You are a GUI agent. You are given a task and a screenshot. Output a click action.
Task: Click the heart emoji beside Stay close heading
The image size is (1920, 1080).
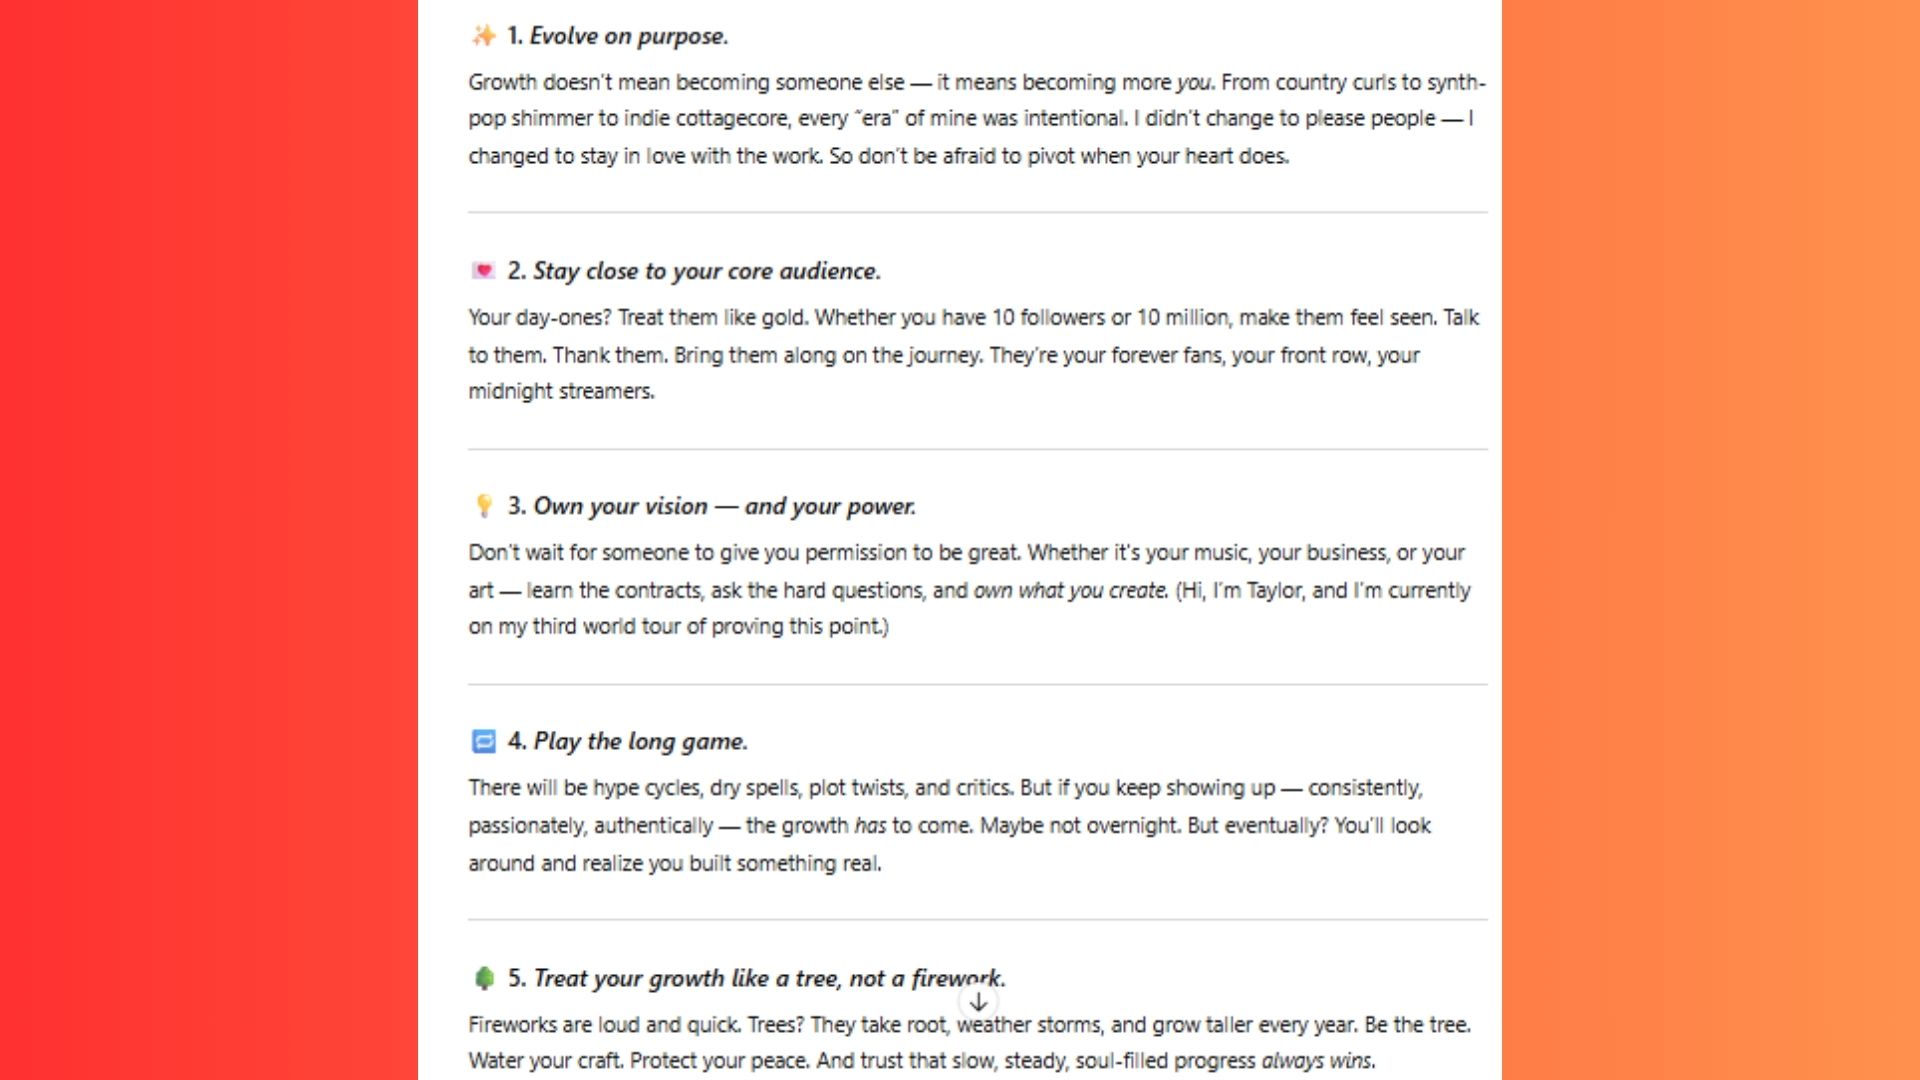(x=484, y=271)
